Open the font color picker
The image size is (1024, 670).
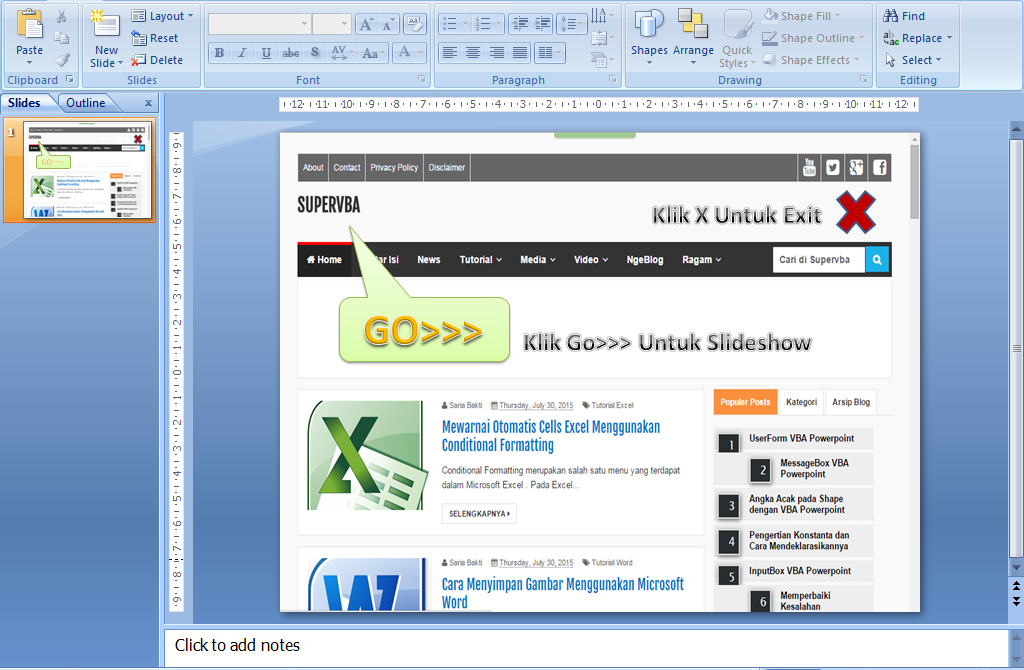pos(406,54)
